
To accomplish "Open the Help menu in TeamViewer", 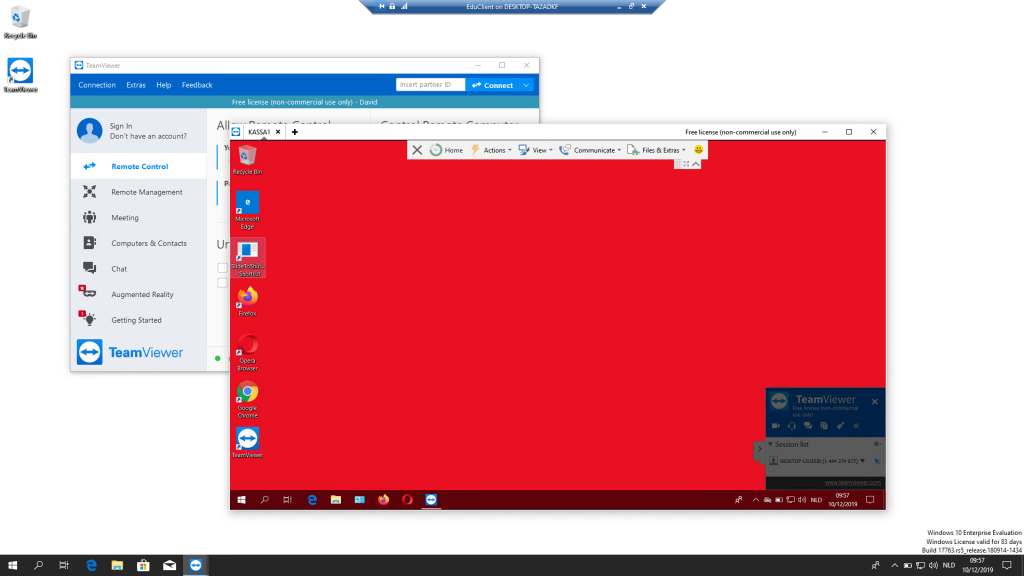I will 163,85.
